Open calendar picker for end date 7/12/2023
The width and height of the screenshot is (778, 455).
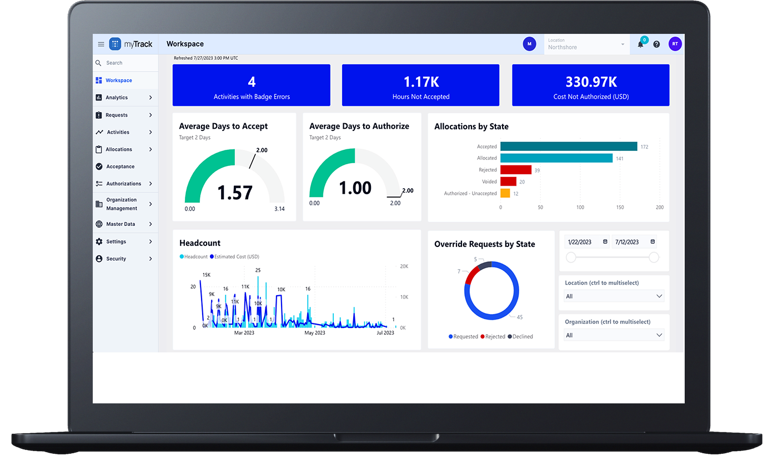(653, 242)
